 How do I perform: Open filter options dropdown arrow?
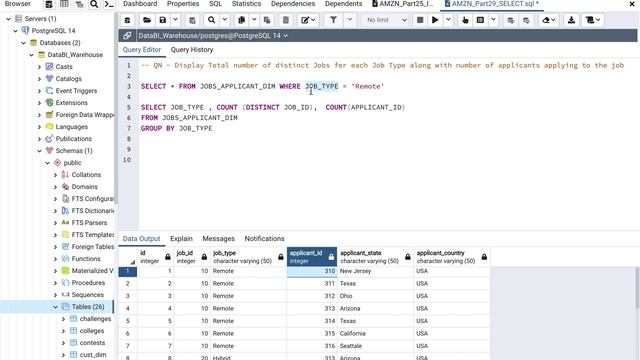tap(350, 20)
